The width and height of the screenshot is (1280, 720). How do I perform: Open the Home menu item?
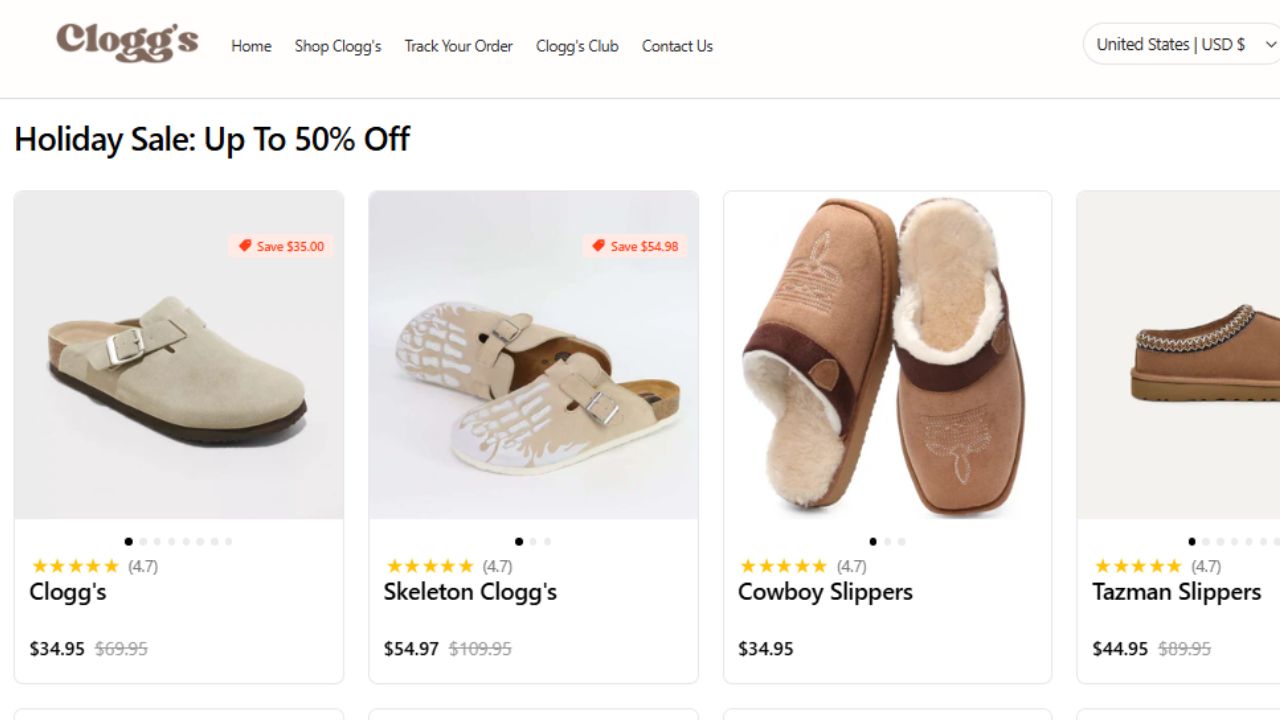251,46
